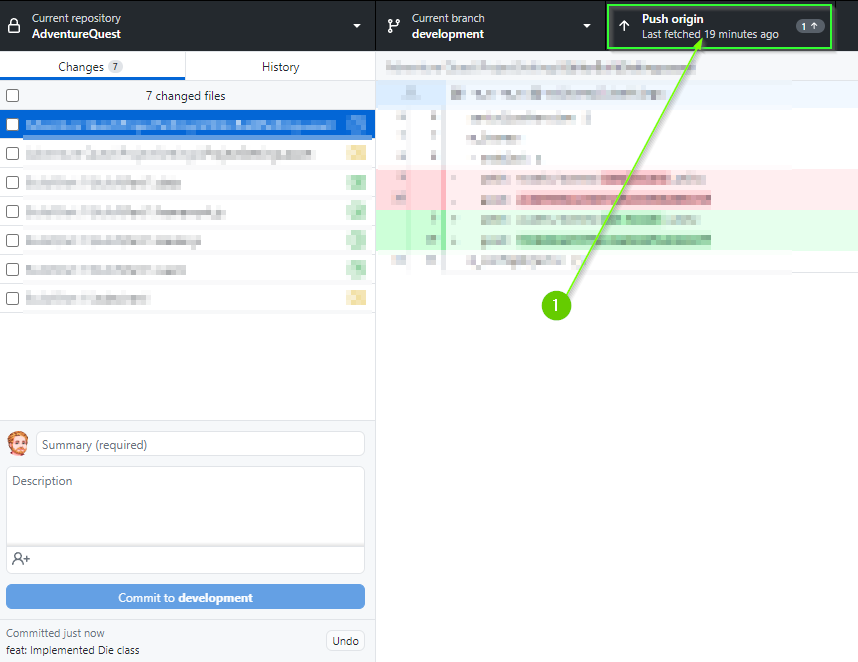Screen dimensions: 858x662
Task: Click the 'Last fetched 19 minutes ago' text
Action: 710,34
